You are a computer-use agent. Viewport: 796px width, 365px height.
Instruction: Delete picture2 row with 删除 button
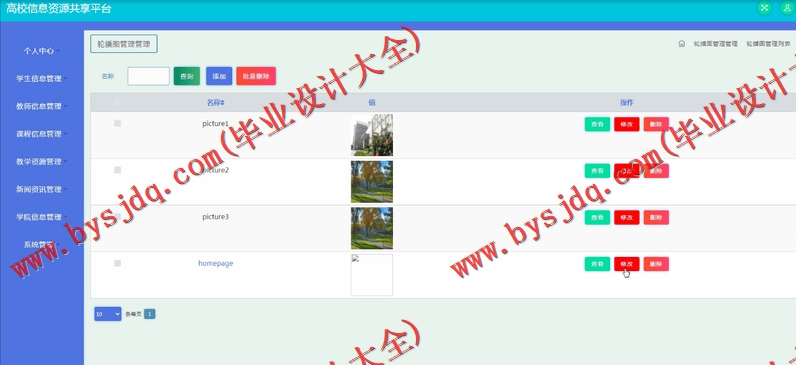point(656,171)
